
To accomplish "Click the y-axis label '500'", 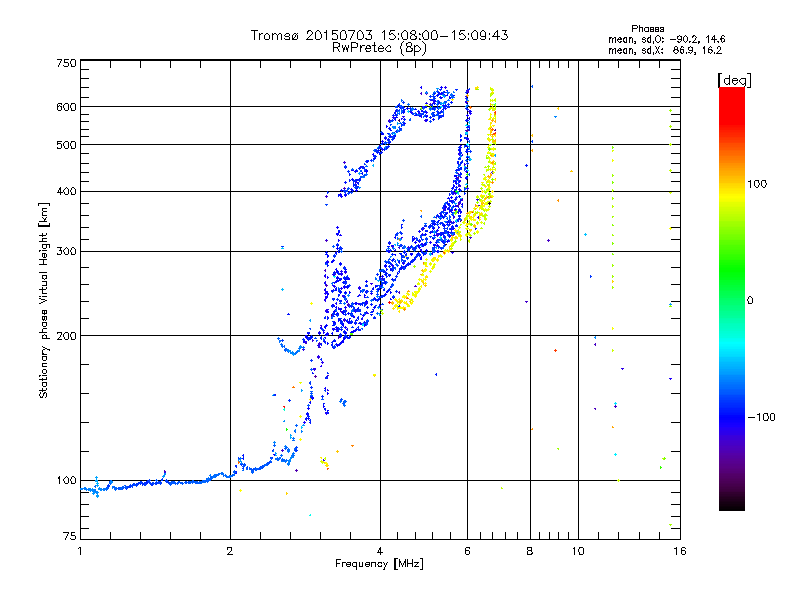I will coord(66,145).
